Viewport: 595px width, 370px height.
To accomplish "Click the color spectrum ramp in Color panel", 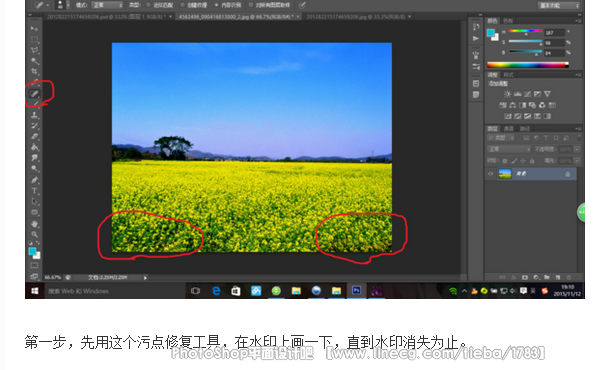I will pos(528,65).
